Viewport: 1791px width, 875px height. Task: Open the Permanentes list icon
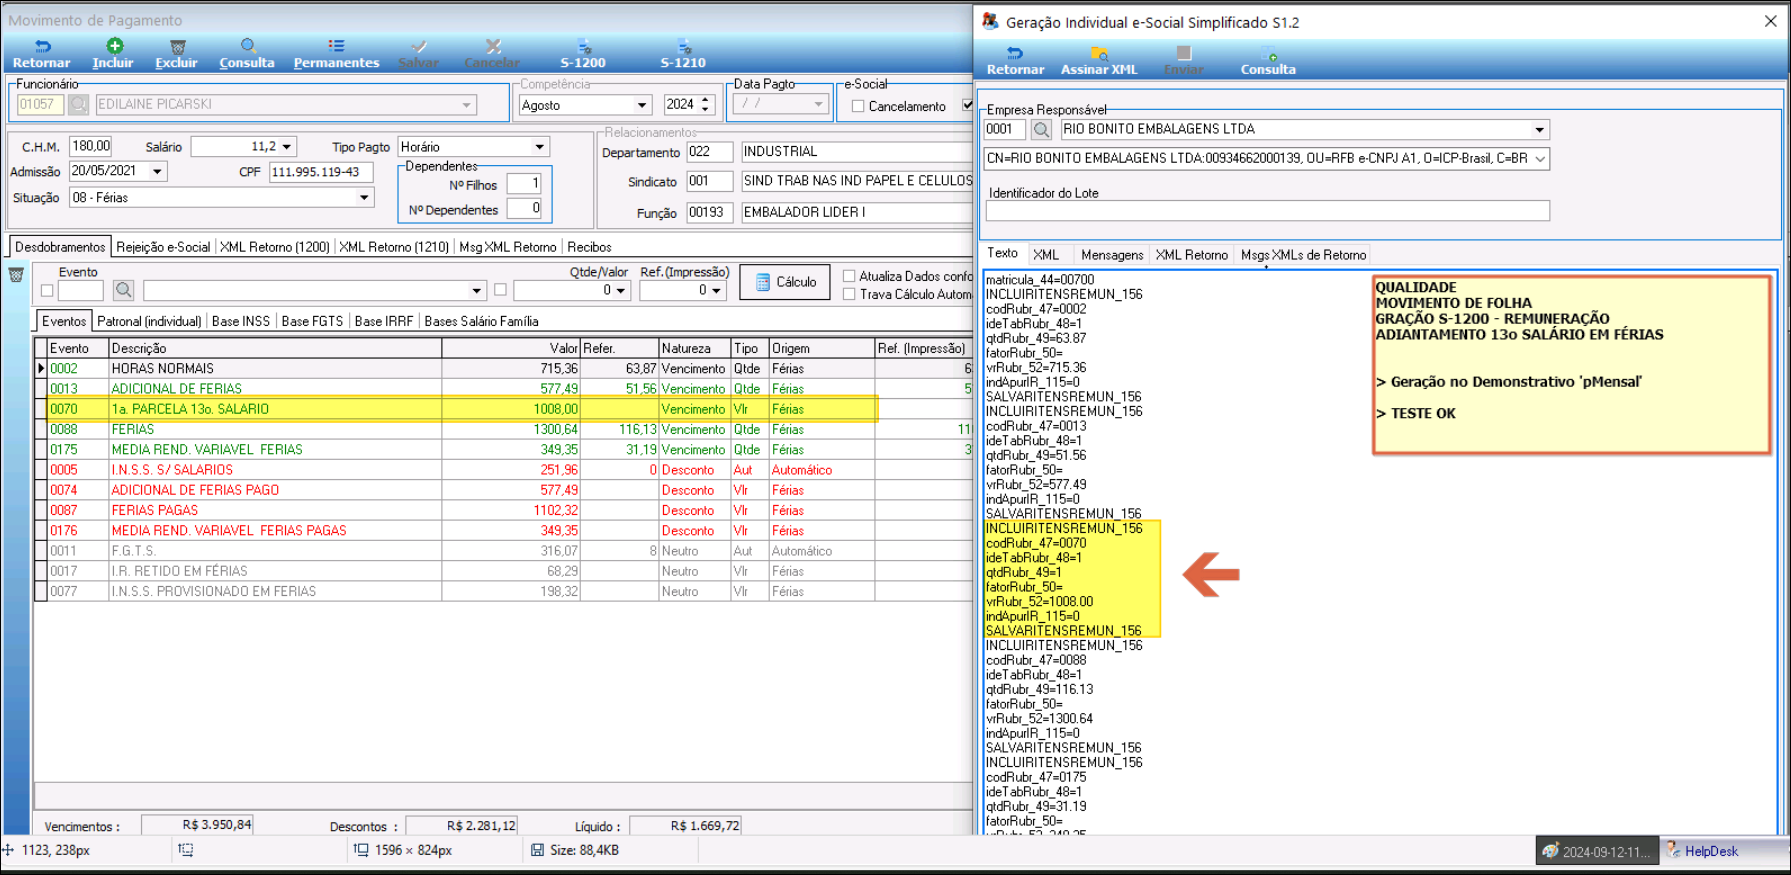coord(336,46)
